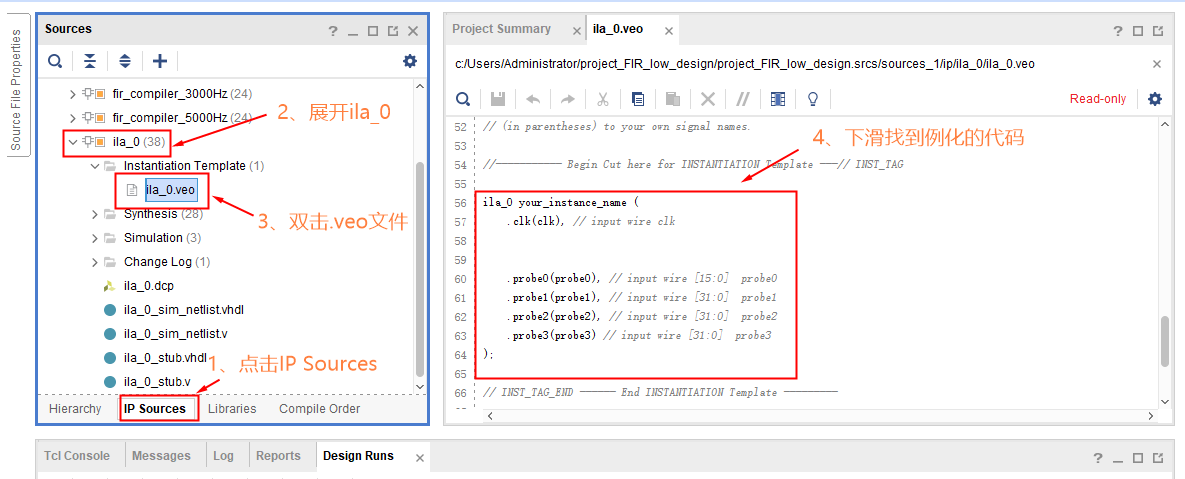Open editor window help question mark
The image size is (1185, 479).
click(1118, 31)
